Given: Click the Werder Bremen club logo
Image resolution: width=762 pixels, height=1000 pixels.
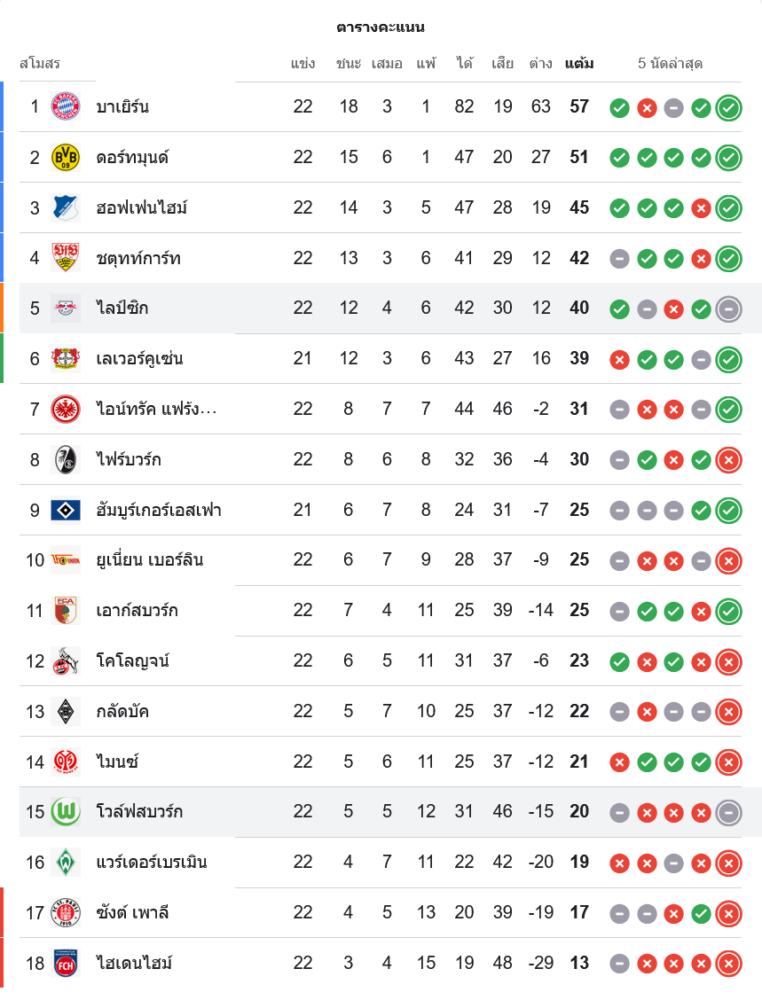Looking at the screenshot, I should (x=65, y=862).
